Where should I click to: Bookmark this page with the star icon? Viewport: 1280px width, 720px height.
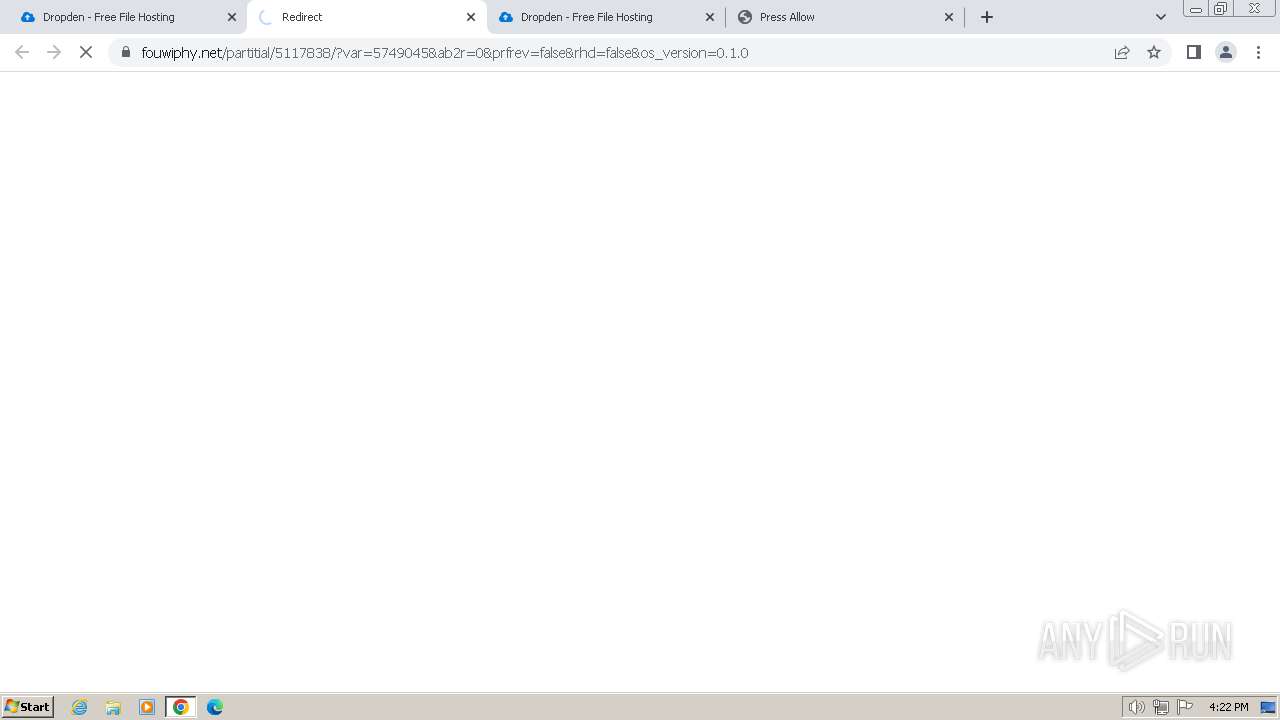[1154, 52]
